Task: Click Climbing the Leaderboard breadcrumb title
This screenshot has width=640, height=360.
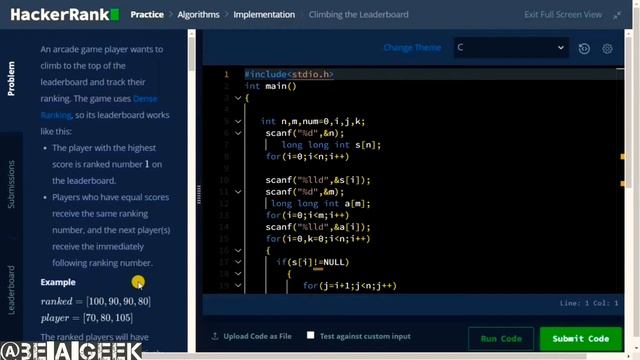Action: point(358,15)
